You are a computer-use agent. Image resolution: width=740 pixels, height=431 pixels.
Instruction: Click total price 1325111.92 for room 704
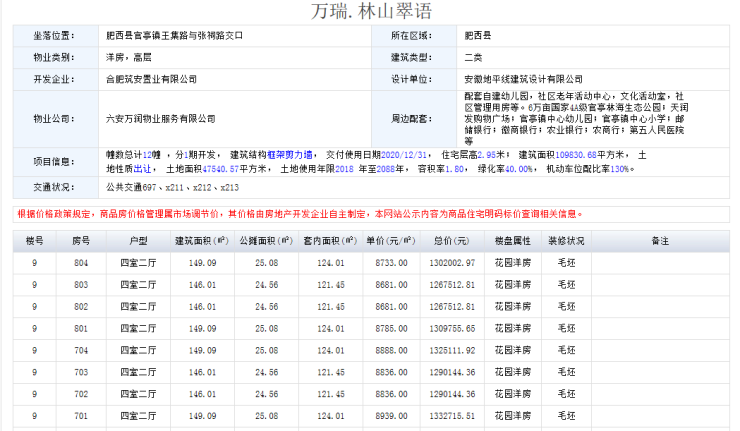click(x=452, y=350)
